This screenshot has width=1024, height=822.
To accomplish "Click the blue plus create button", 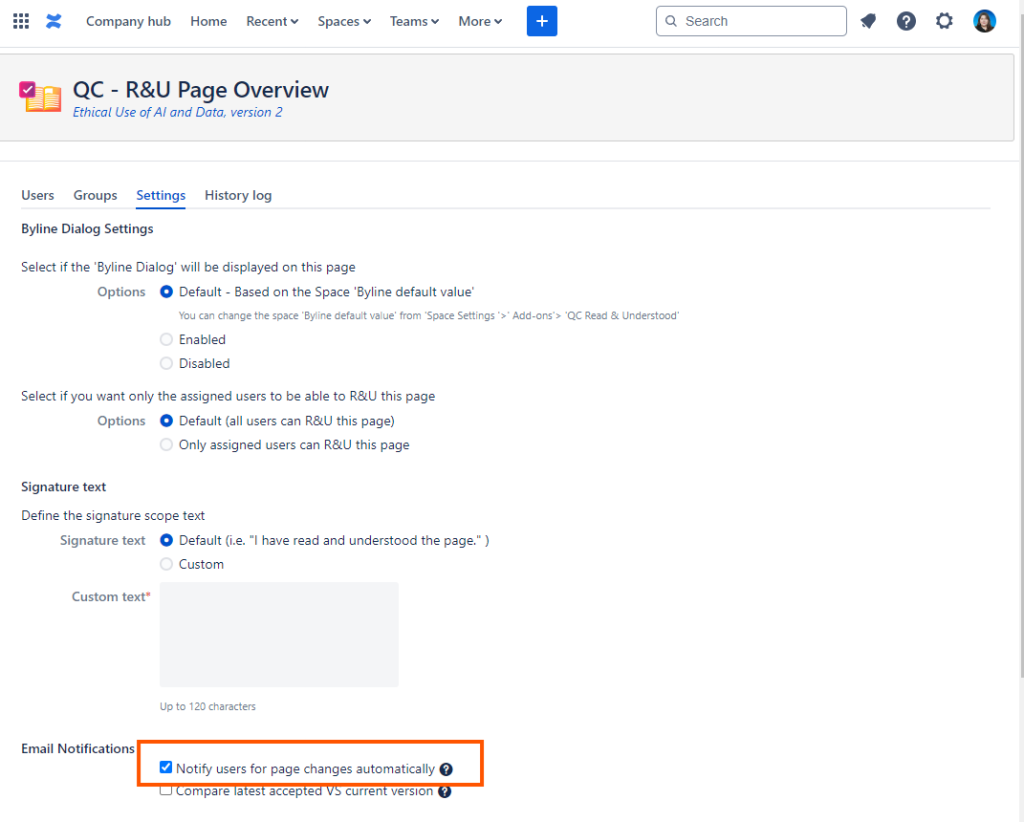I will (x=542, y=21).
